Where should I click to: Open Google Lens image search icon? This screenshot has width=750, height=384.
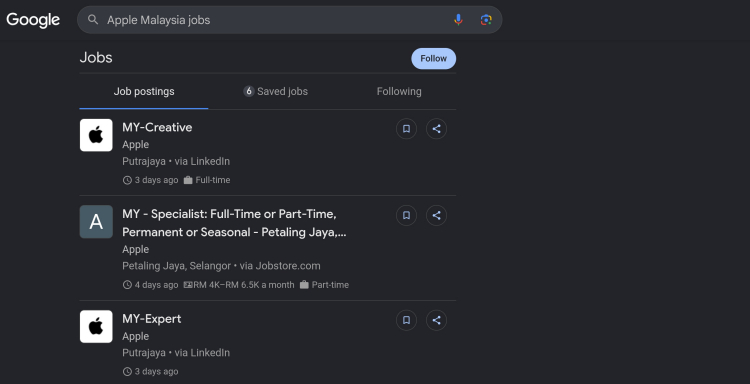486,20
